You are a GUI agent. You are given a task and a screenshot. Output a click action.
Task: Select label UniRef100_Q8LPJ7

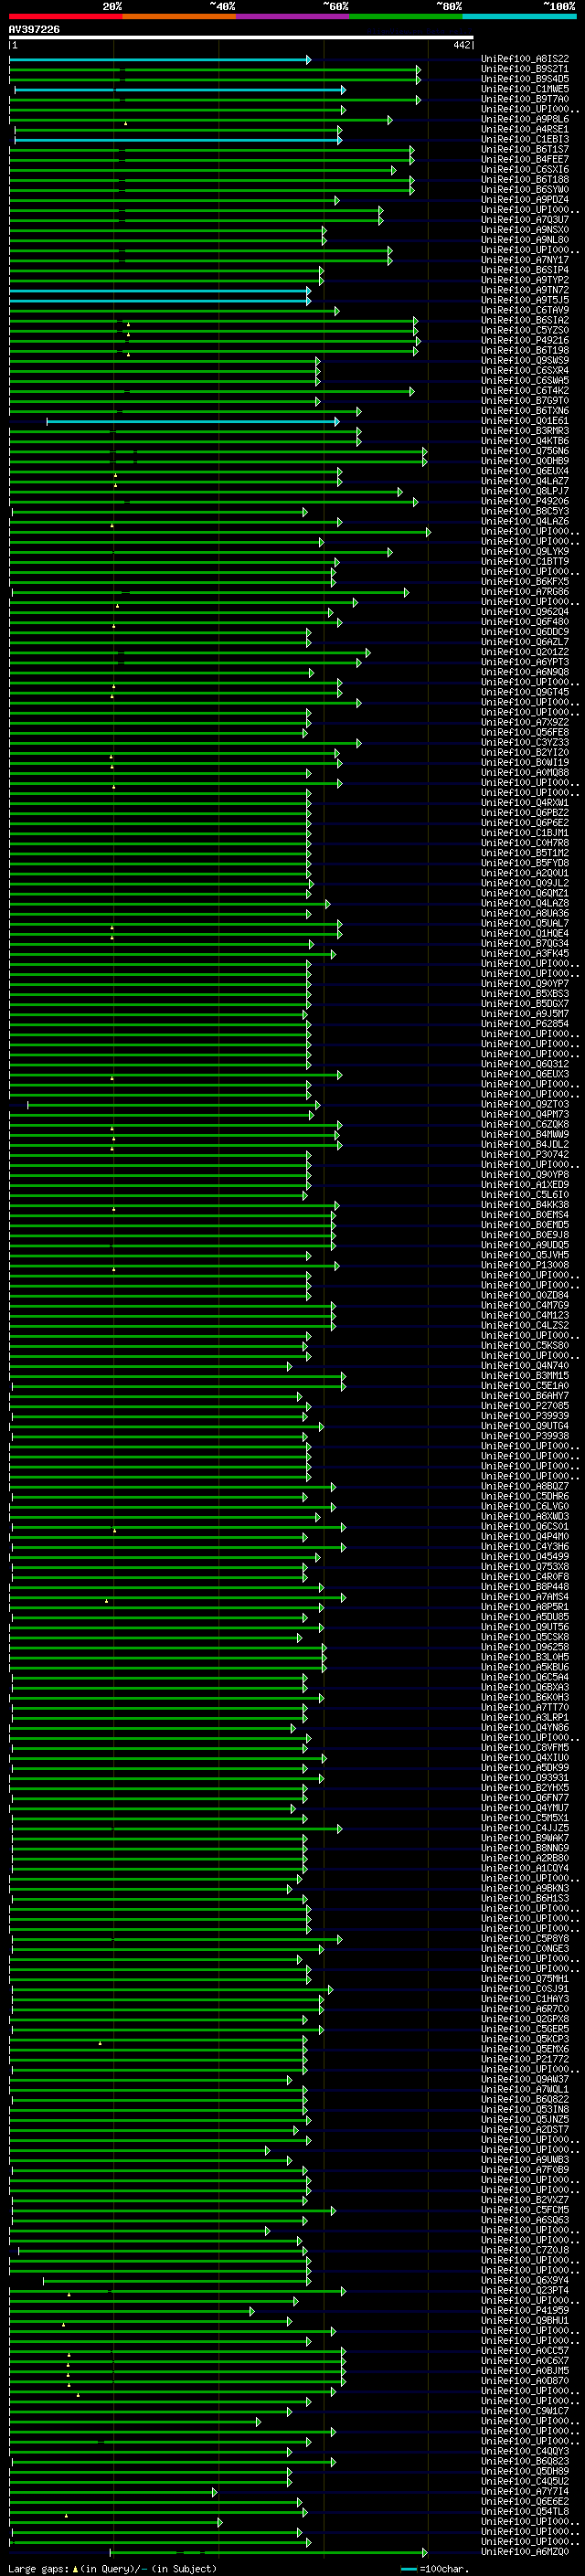[525, 491]
